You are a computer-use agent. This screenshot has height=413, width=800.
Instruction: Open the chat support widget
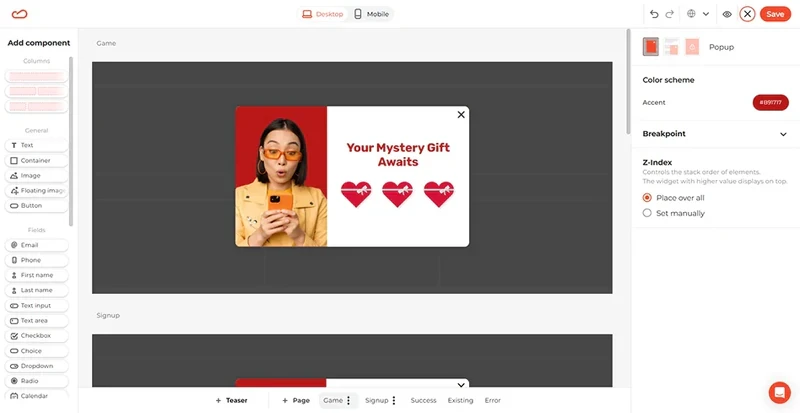(779, 393)
